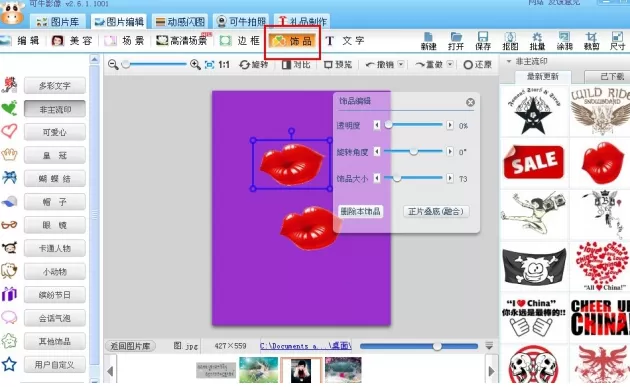The height and width of the screenshot is (387, 630).
Task: Open the 饰品 accessories section
Action: point(292,41)
